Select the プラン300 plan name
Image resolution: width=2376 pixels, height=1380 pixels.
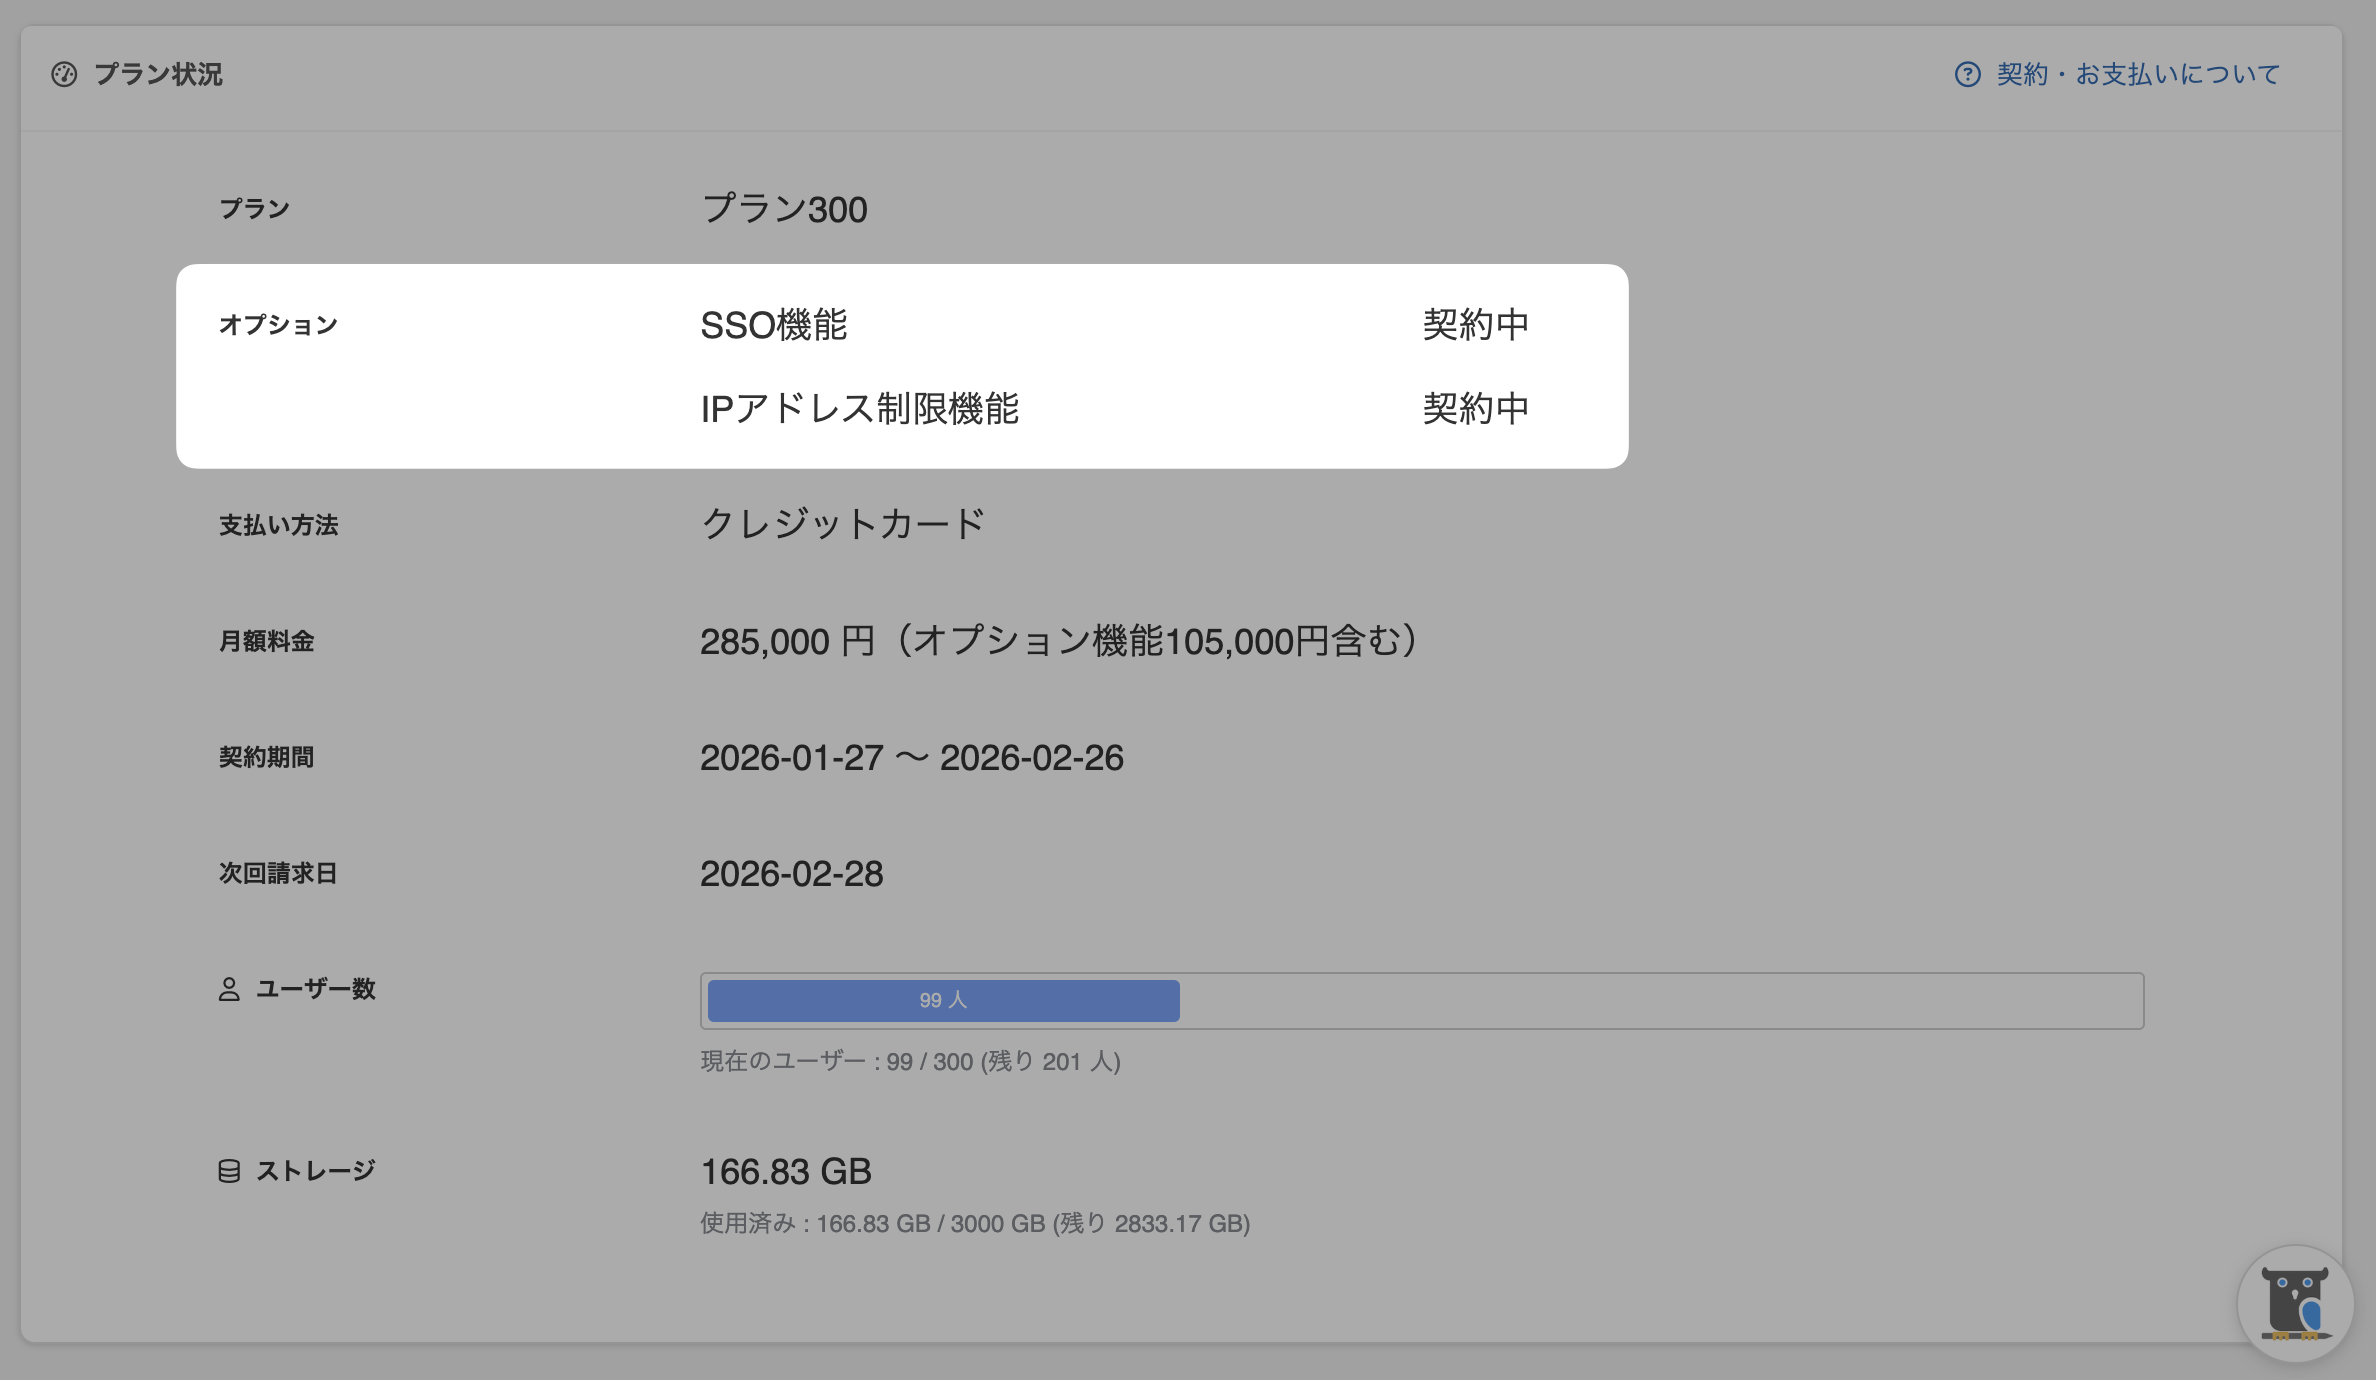[x=784, y=209]
